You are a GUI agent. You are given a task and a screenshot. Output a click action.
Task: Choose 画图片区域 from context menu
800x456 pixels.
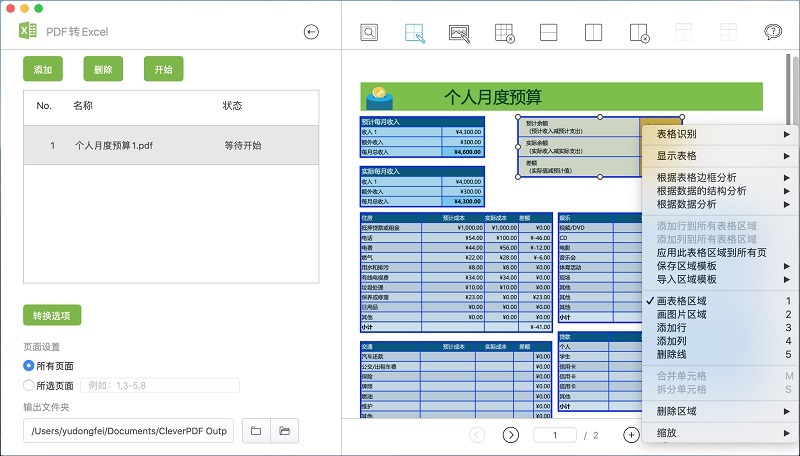pyautogui.click(x=720, y=314)
